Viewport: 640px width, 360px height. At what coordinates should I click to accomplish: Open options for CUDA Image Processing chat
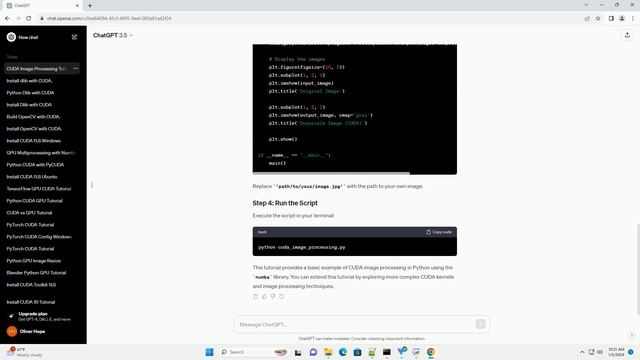click(76, 69)
